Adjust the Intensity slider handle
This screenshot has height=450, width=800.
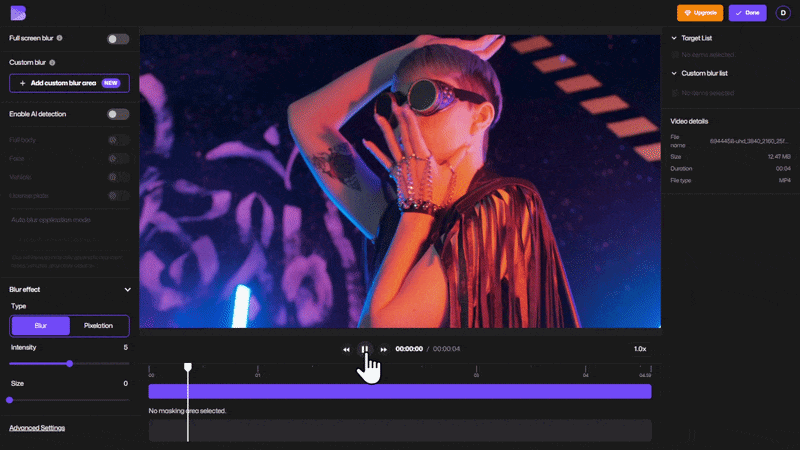[x=69, y=364]
